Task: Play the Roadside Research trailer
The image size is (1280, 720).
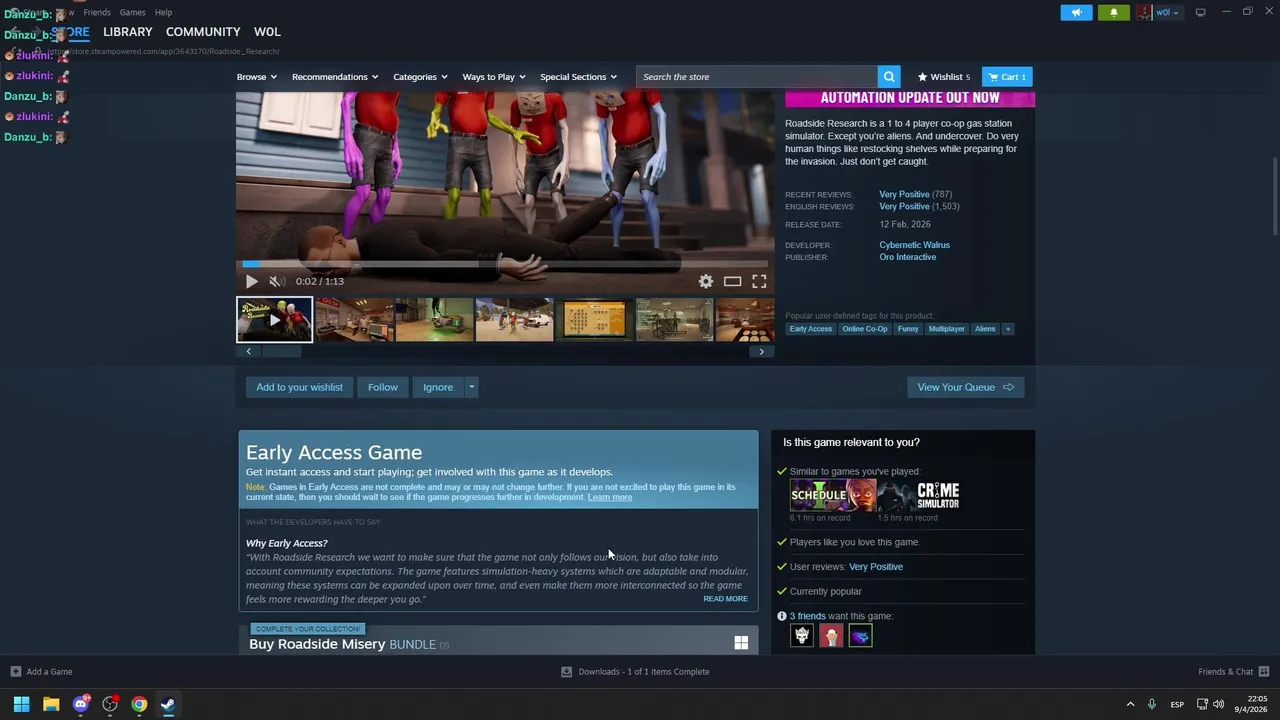Action: pos(252,282)
